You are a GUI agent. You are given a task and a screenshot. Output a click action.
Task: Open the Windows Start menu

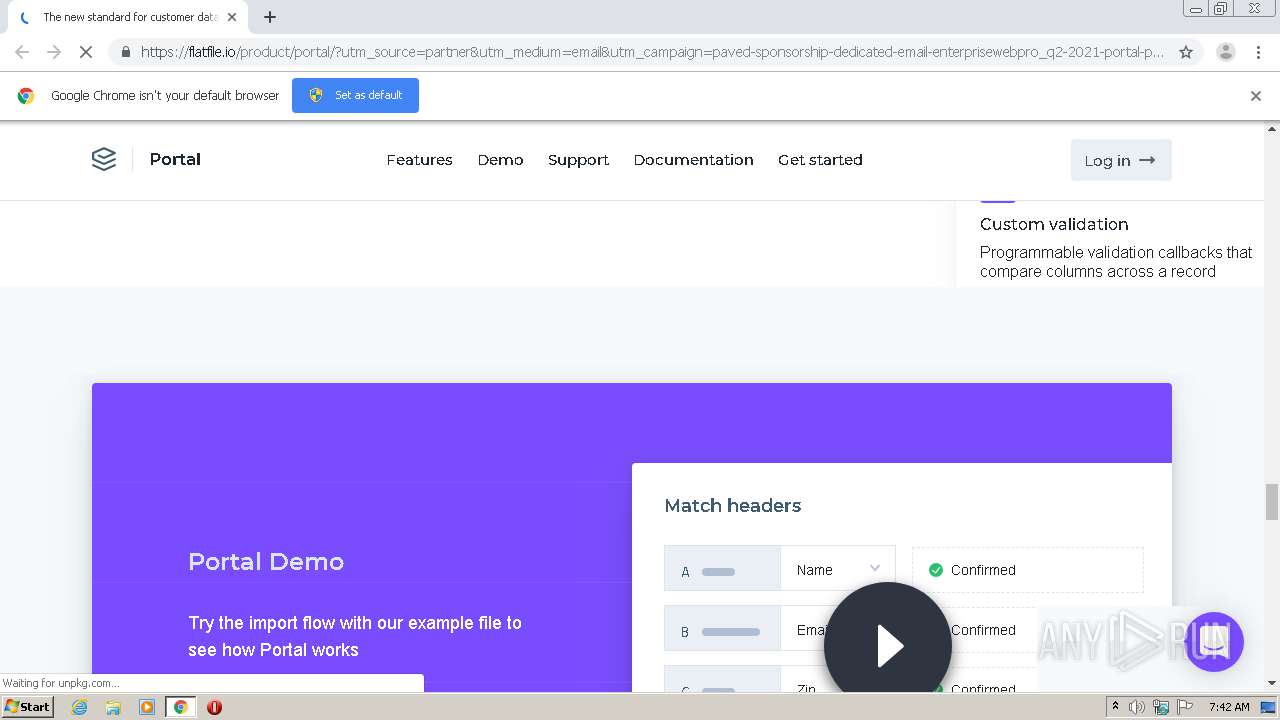[27, 706]
